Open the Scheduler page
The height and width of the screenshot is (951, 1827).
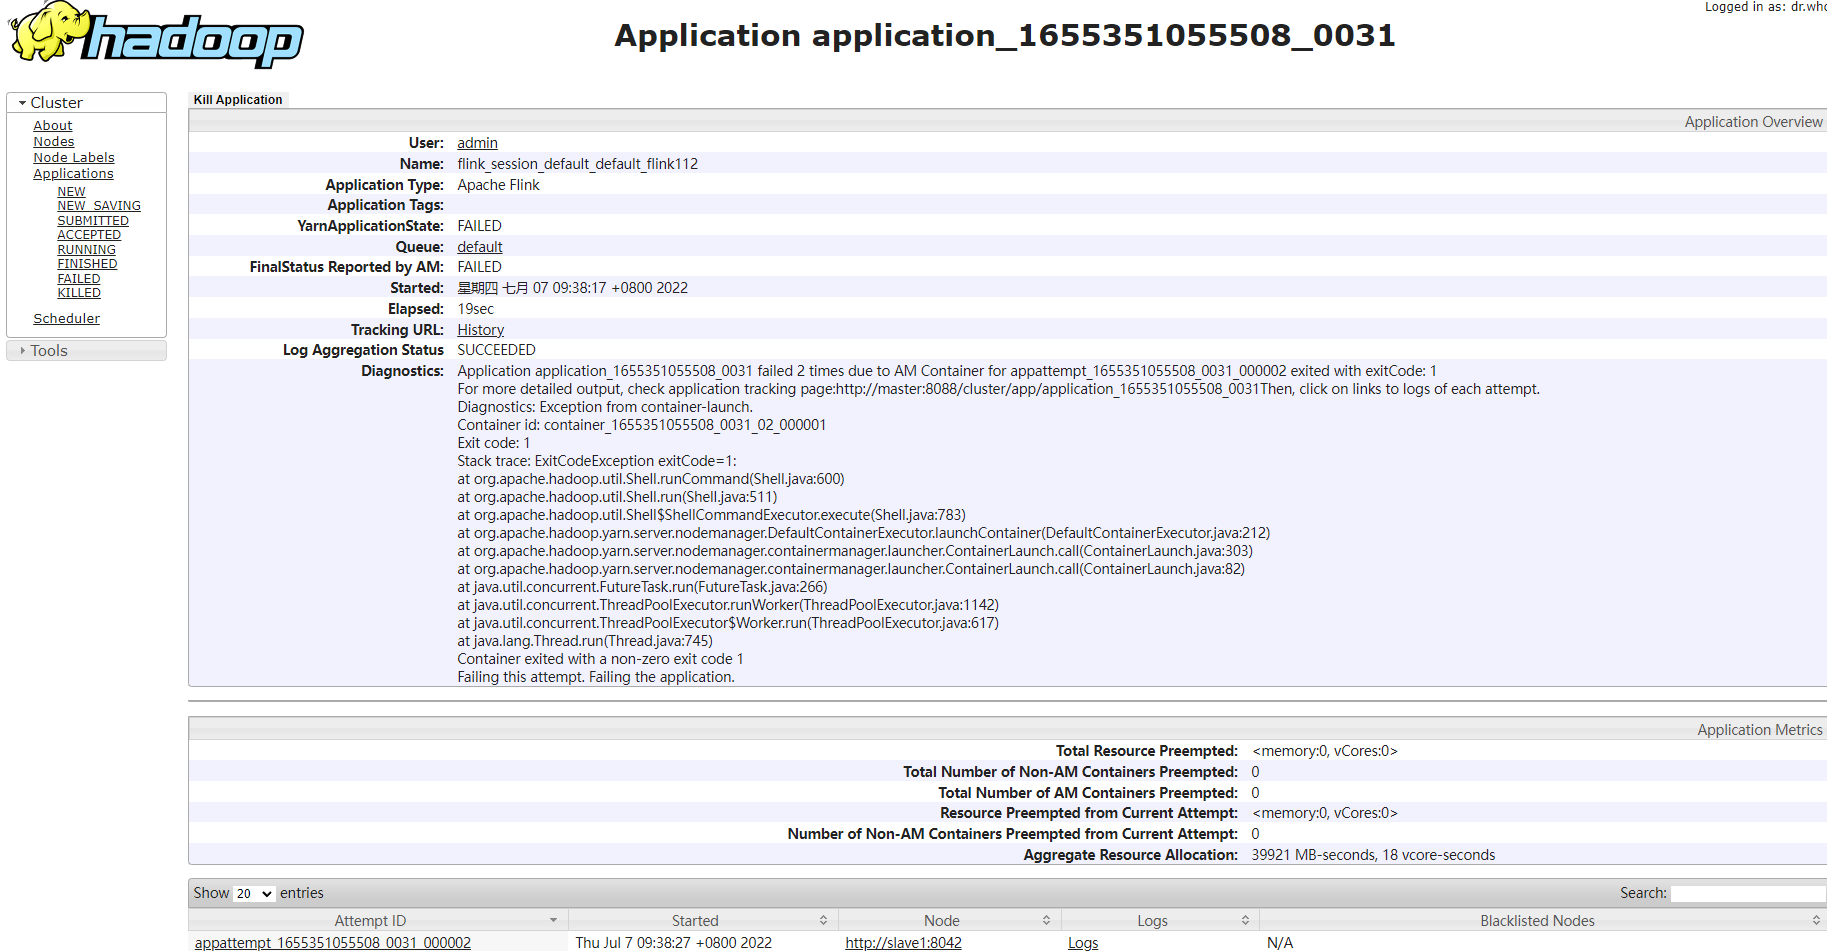(x=66, y=318)
